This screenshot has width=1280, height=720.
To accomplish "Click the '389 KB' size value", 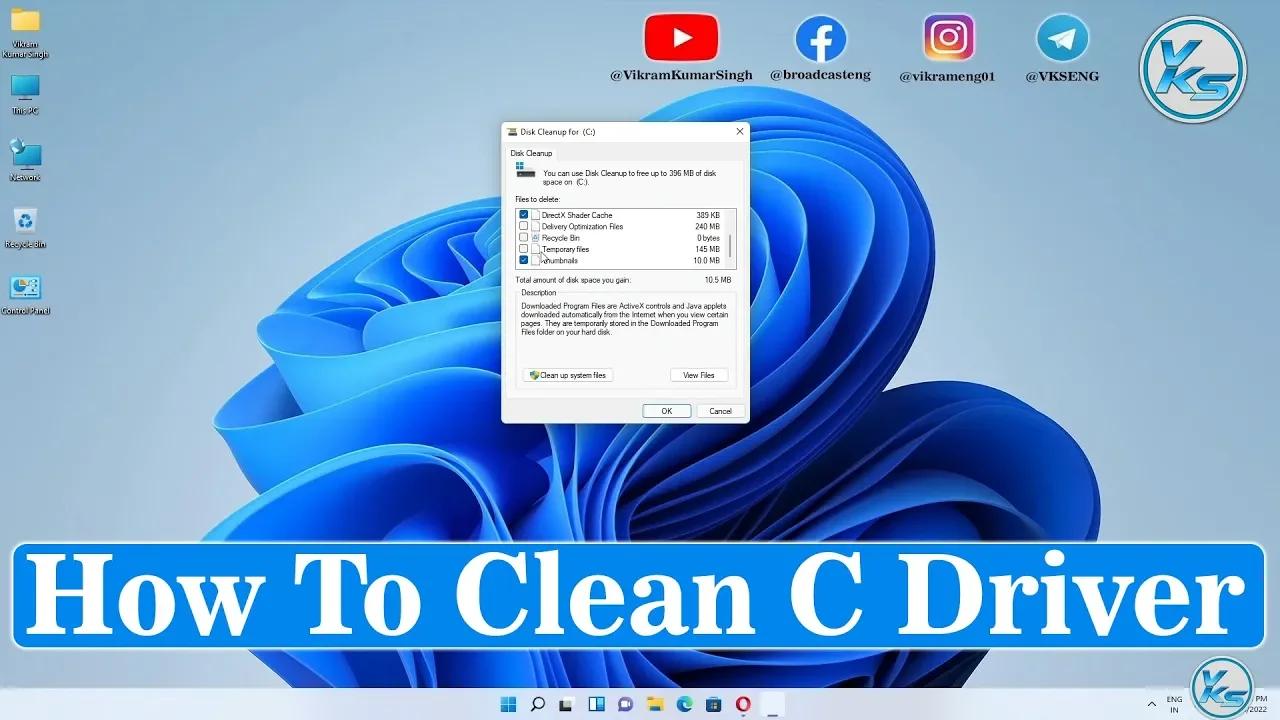I will pyautogui.click(x=708, y=215).
